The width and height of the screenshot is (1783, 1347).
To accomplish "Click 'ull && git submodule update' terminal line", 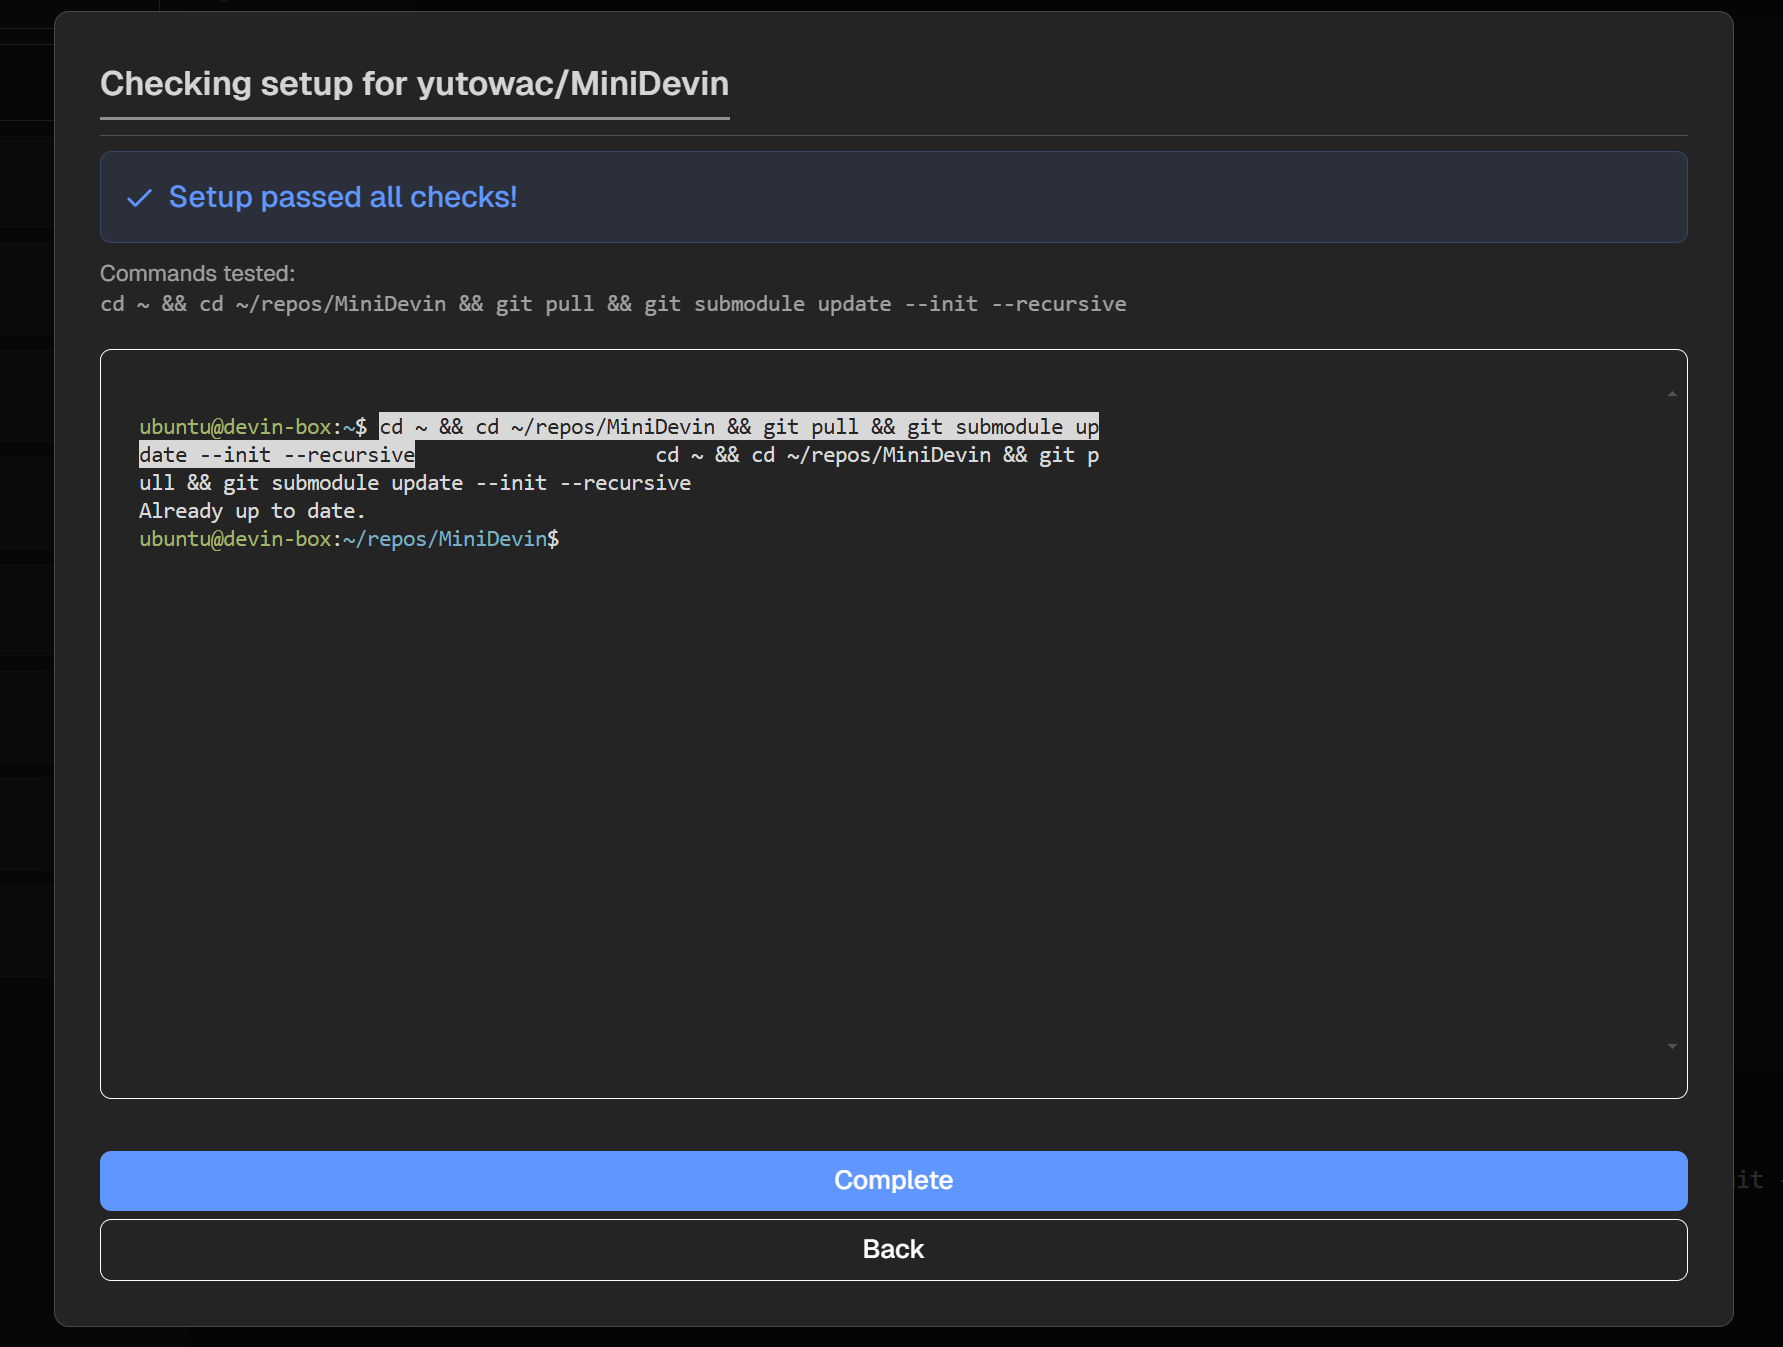I will [x=415, y=483].
